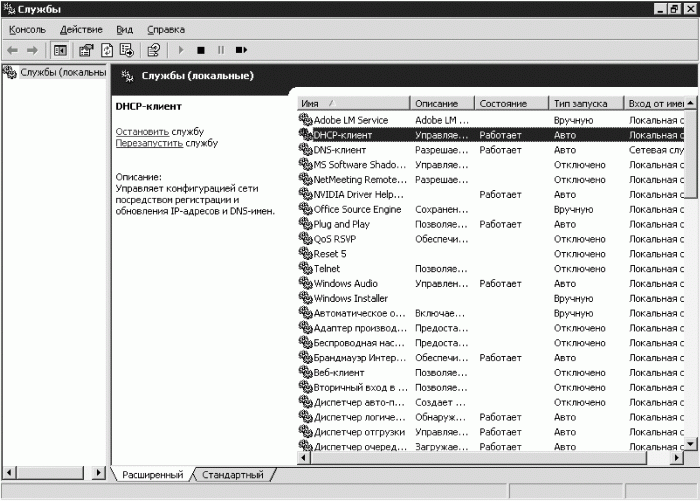Open the Консоль menu
This screenshot has width=700, height=501.
[x=27, y=29]
